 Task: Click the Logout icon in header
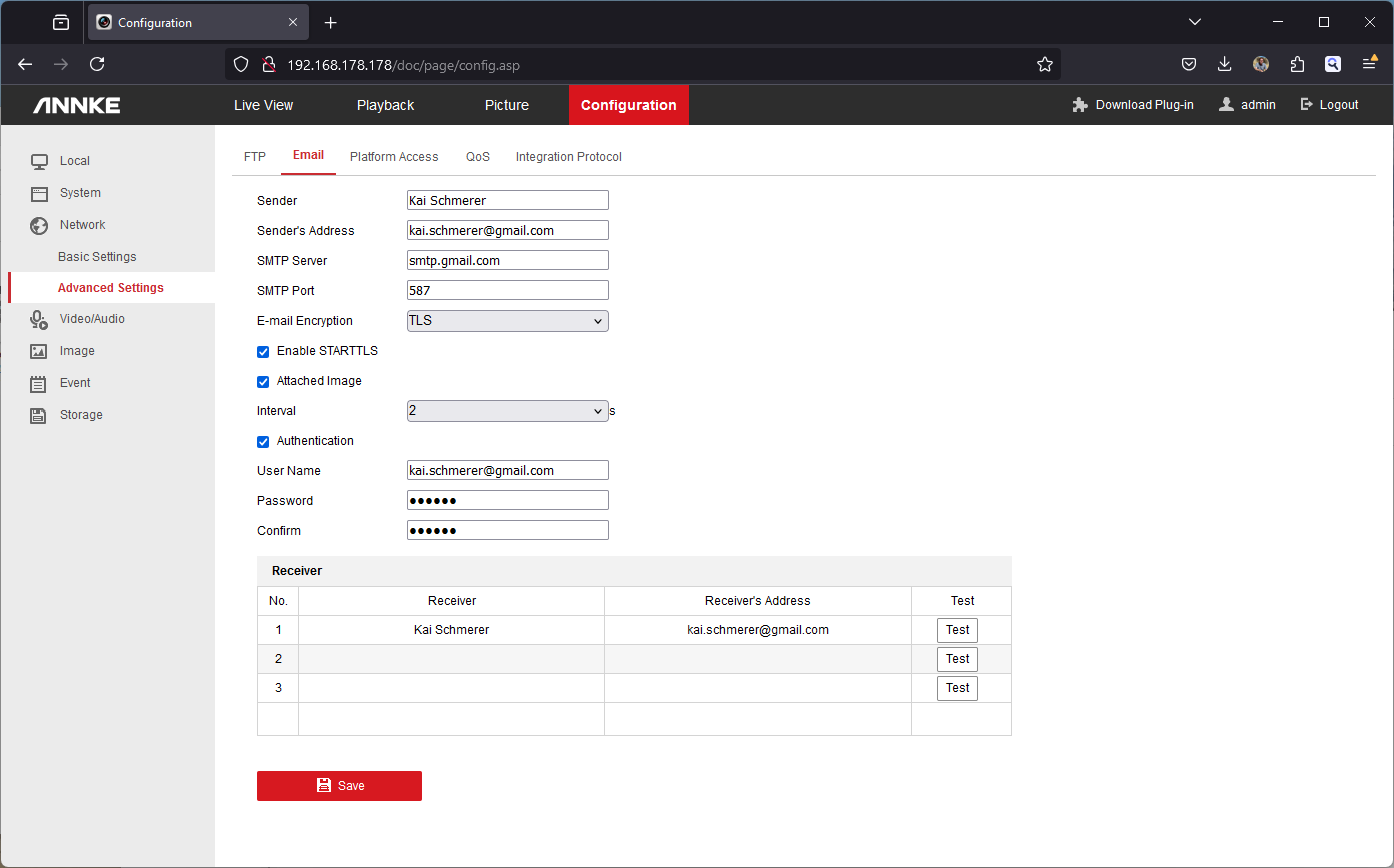[x=1306, y=105]
